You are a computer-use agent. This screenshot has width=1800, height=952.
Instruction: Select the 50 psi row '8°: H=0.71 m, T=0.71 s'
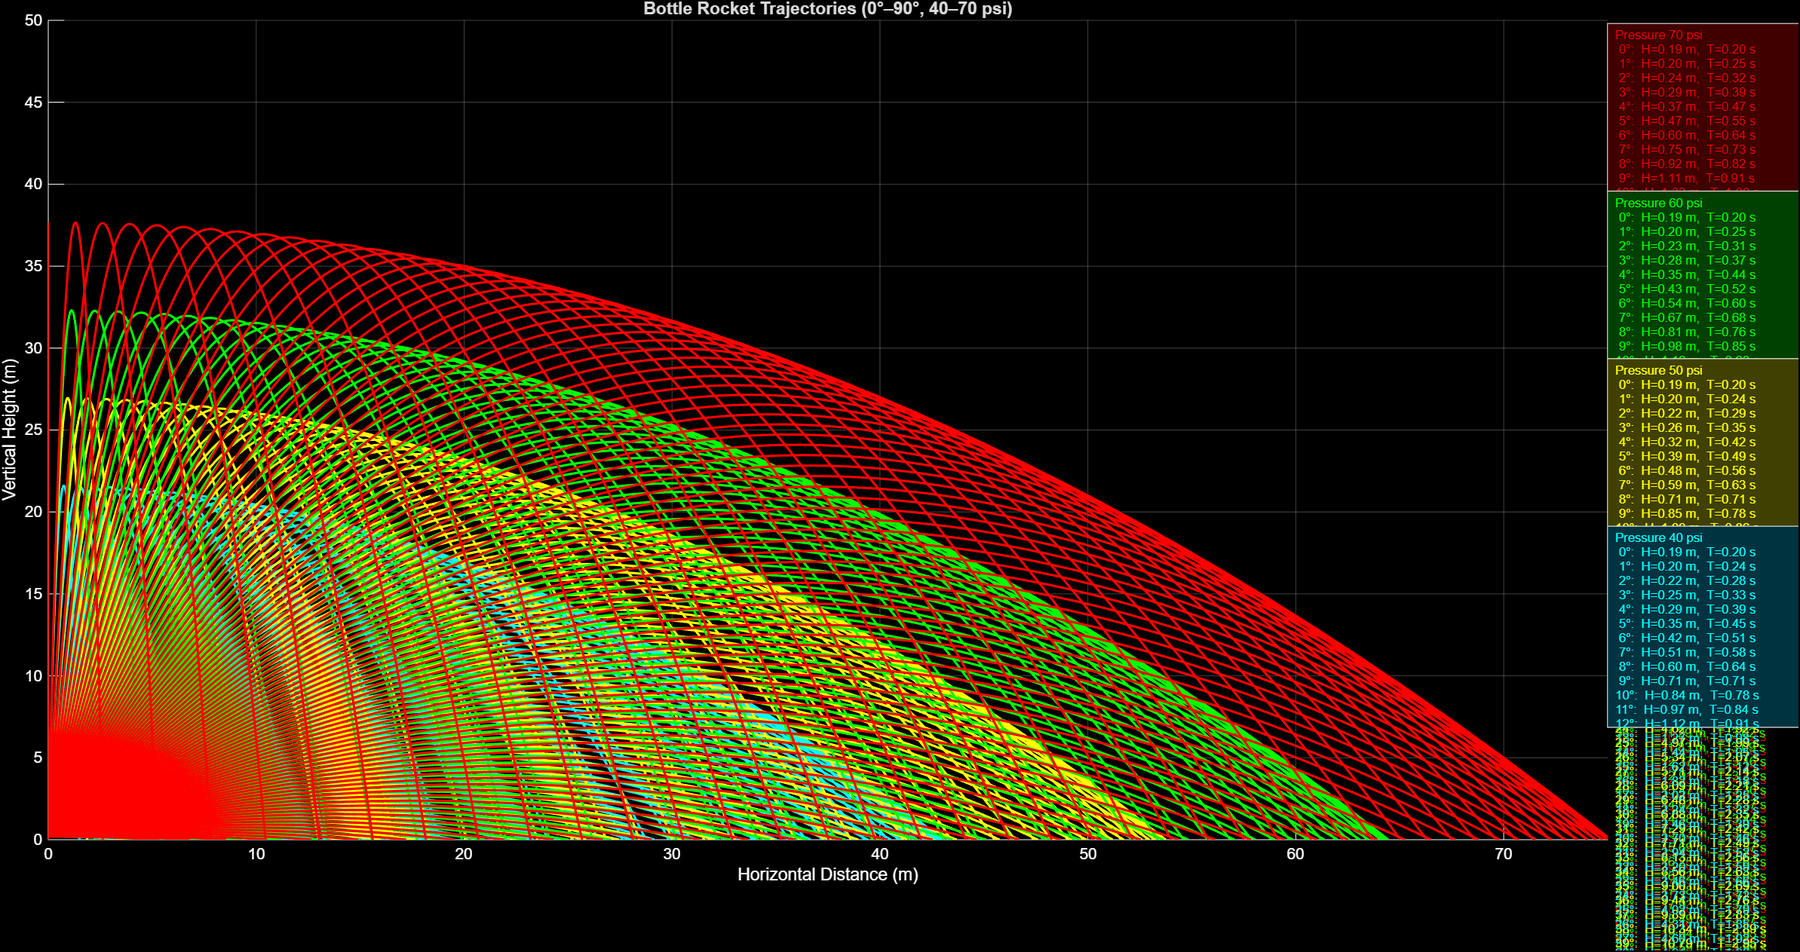(x=1687, y=499)
